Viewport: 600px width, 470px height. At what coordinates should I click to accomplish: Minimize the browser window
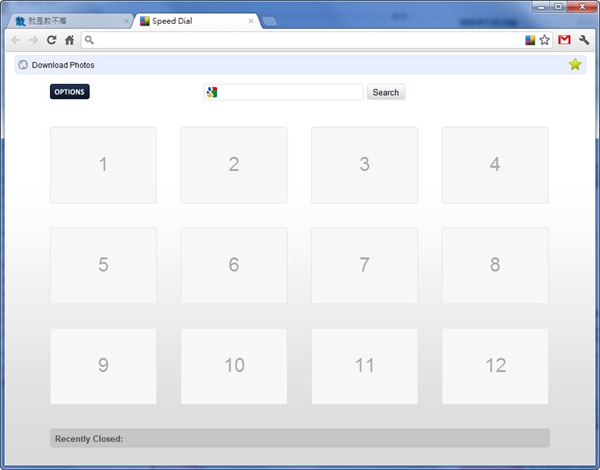tap(541, 7)
